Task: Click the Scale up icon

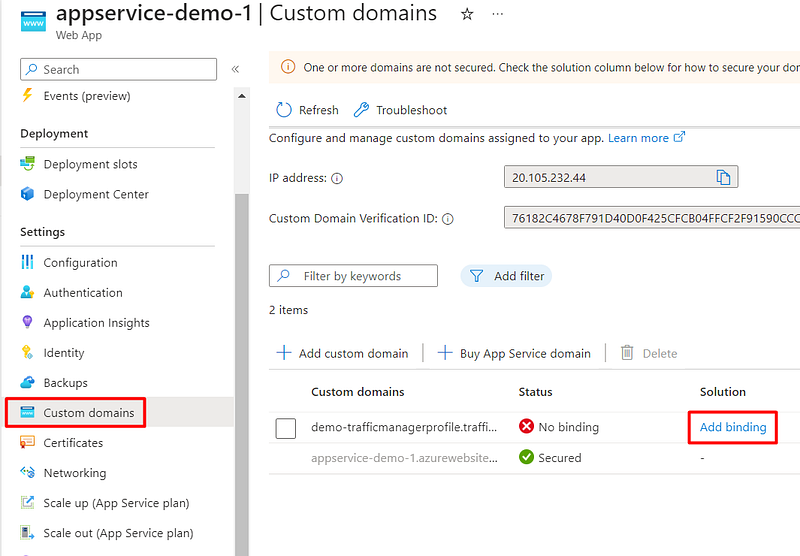Action: tap(28, 502)
